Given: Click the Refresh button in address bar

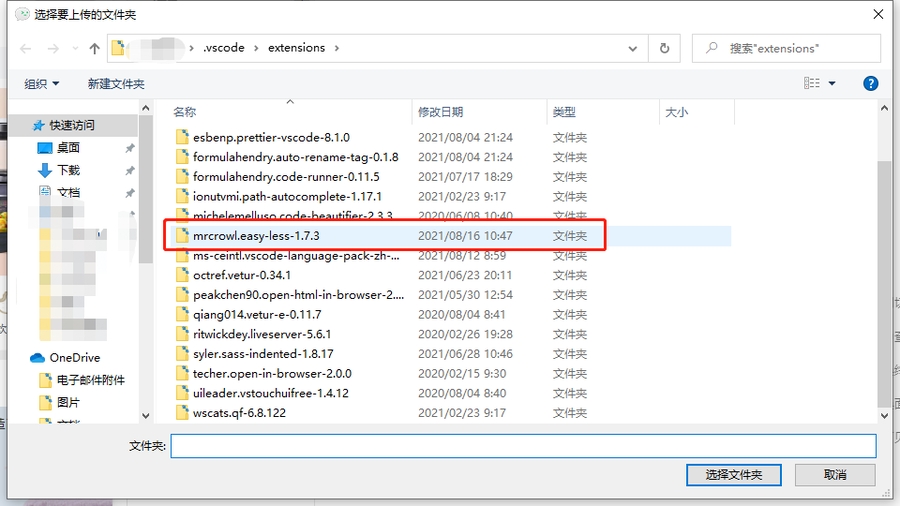Looking at the screenshot, I should [x=664, y=48].
